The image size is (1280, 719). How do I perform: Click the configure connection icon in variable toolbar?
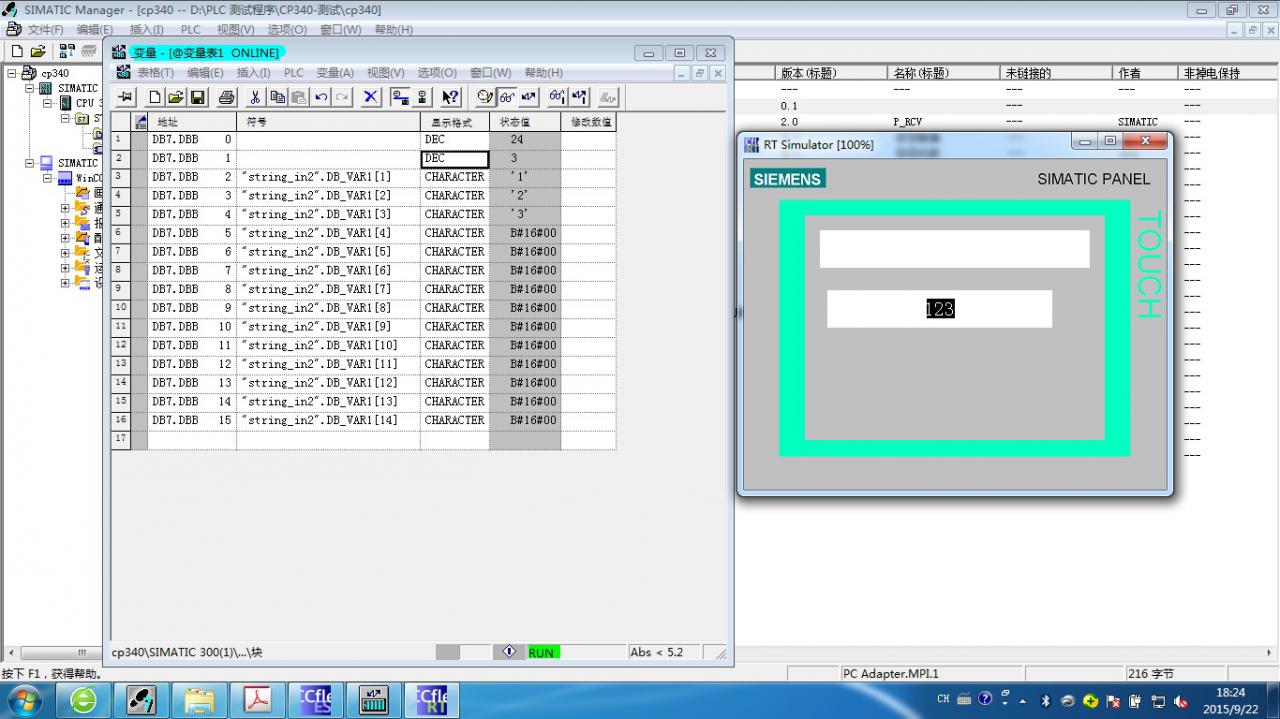click(x=400, y=97)
